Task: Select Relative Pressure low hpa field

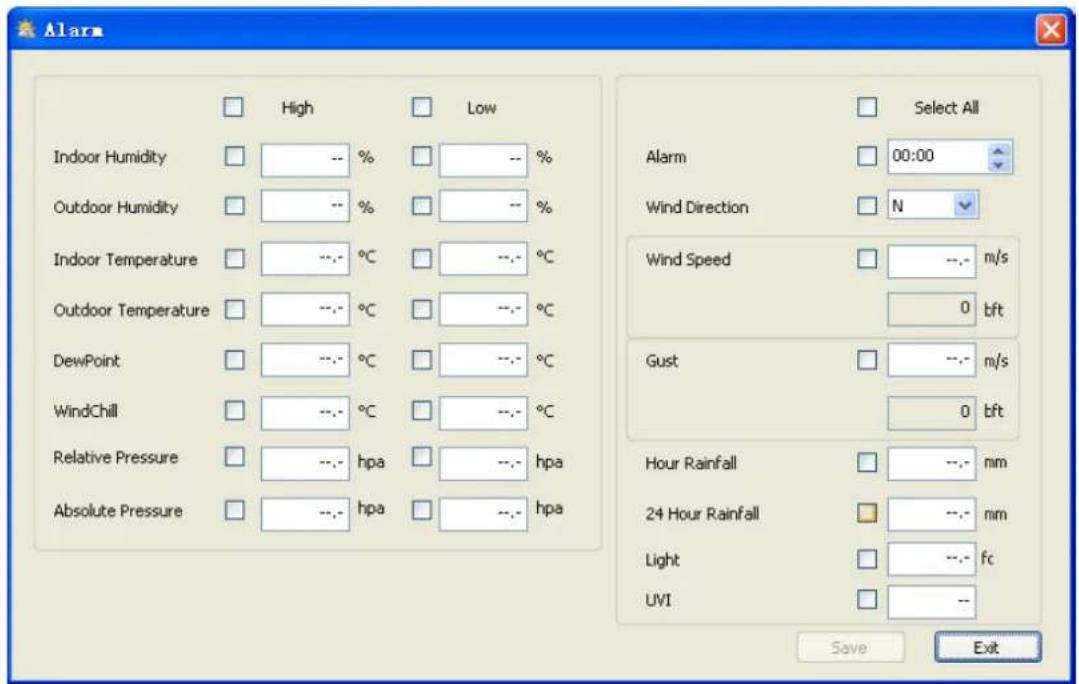Action: tap(483, 463)
